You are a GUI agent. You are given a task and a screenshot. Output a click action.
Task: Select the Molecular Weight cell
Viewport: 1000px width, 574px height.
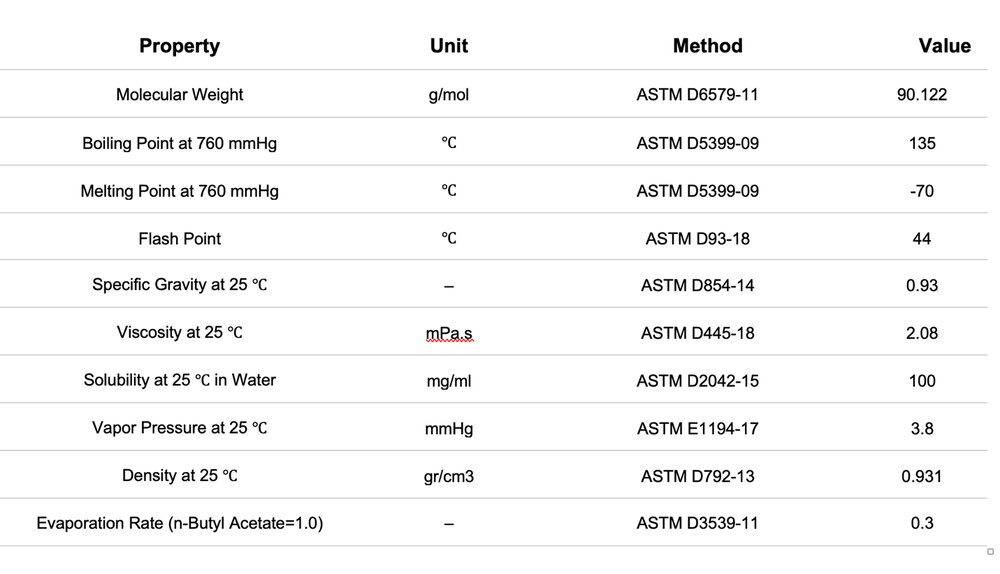click(x=179, y=95)
